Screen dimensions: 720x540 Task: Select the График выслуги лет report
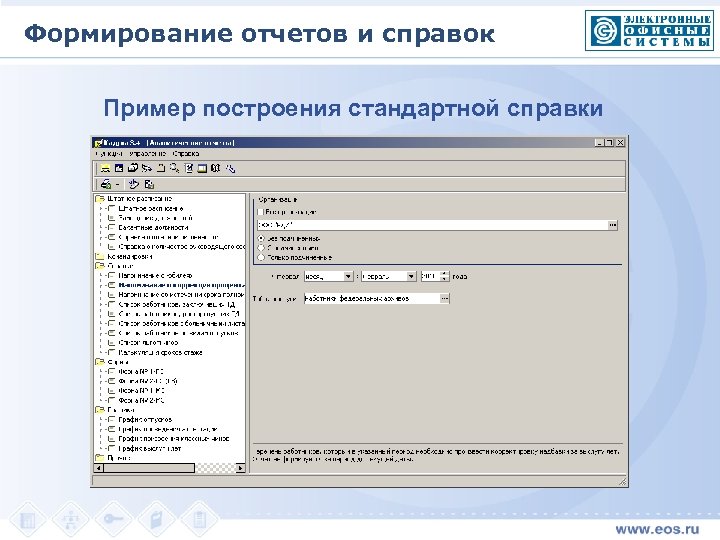(150, 448)
